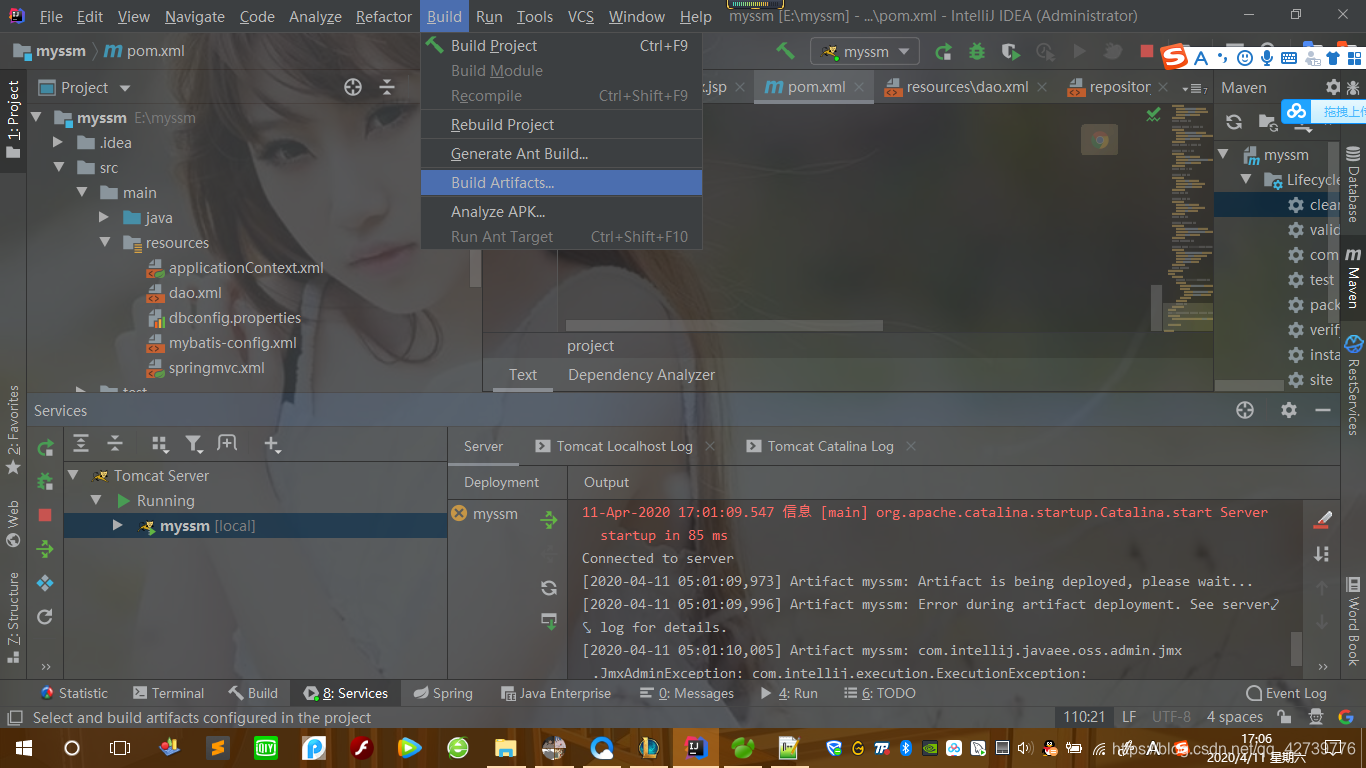Click the deploy arrow next to myssm deployment

coord(549,520)
